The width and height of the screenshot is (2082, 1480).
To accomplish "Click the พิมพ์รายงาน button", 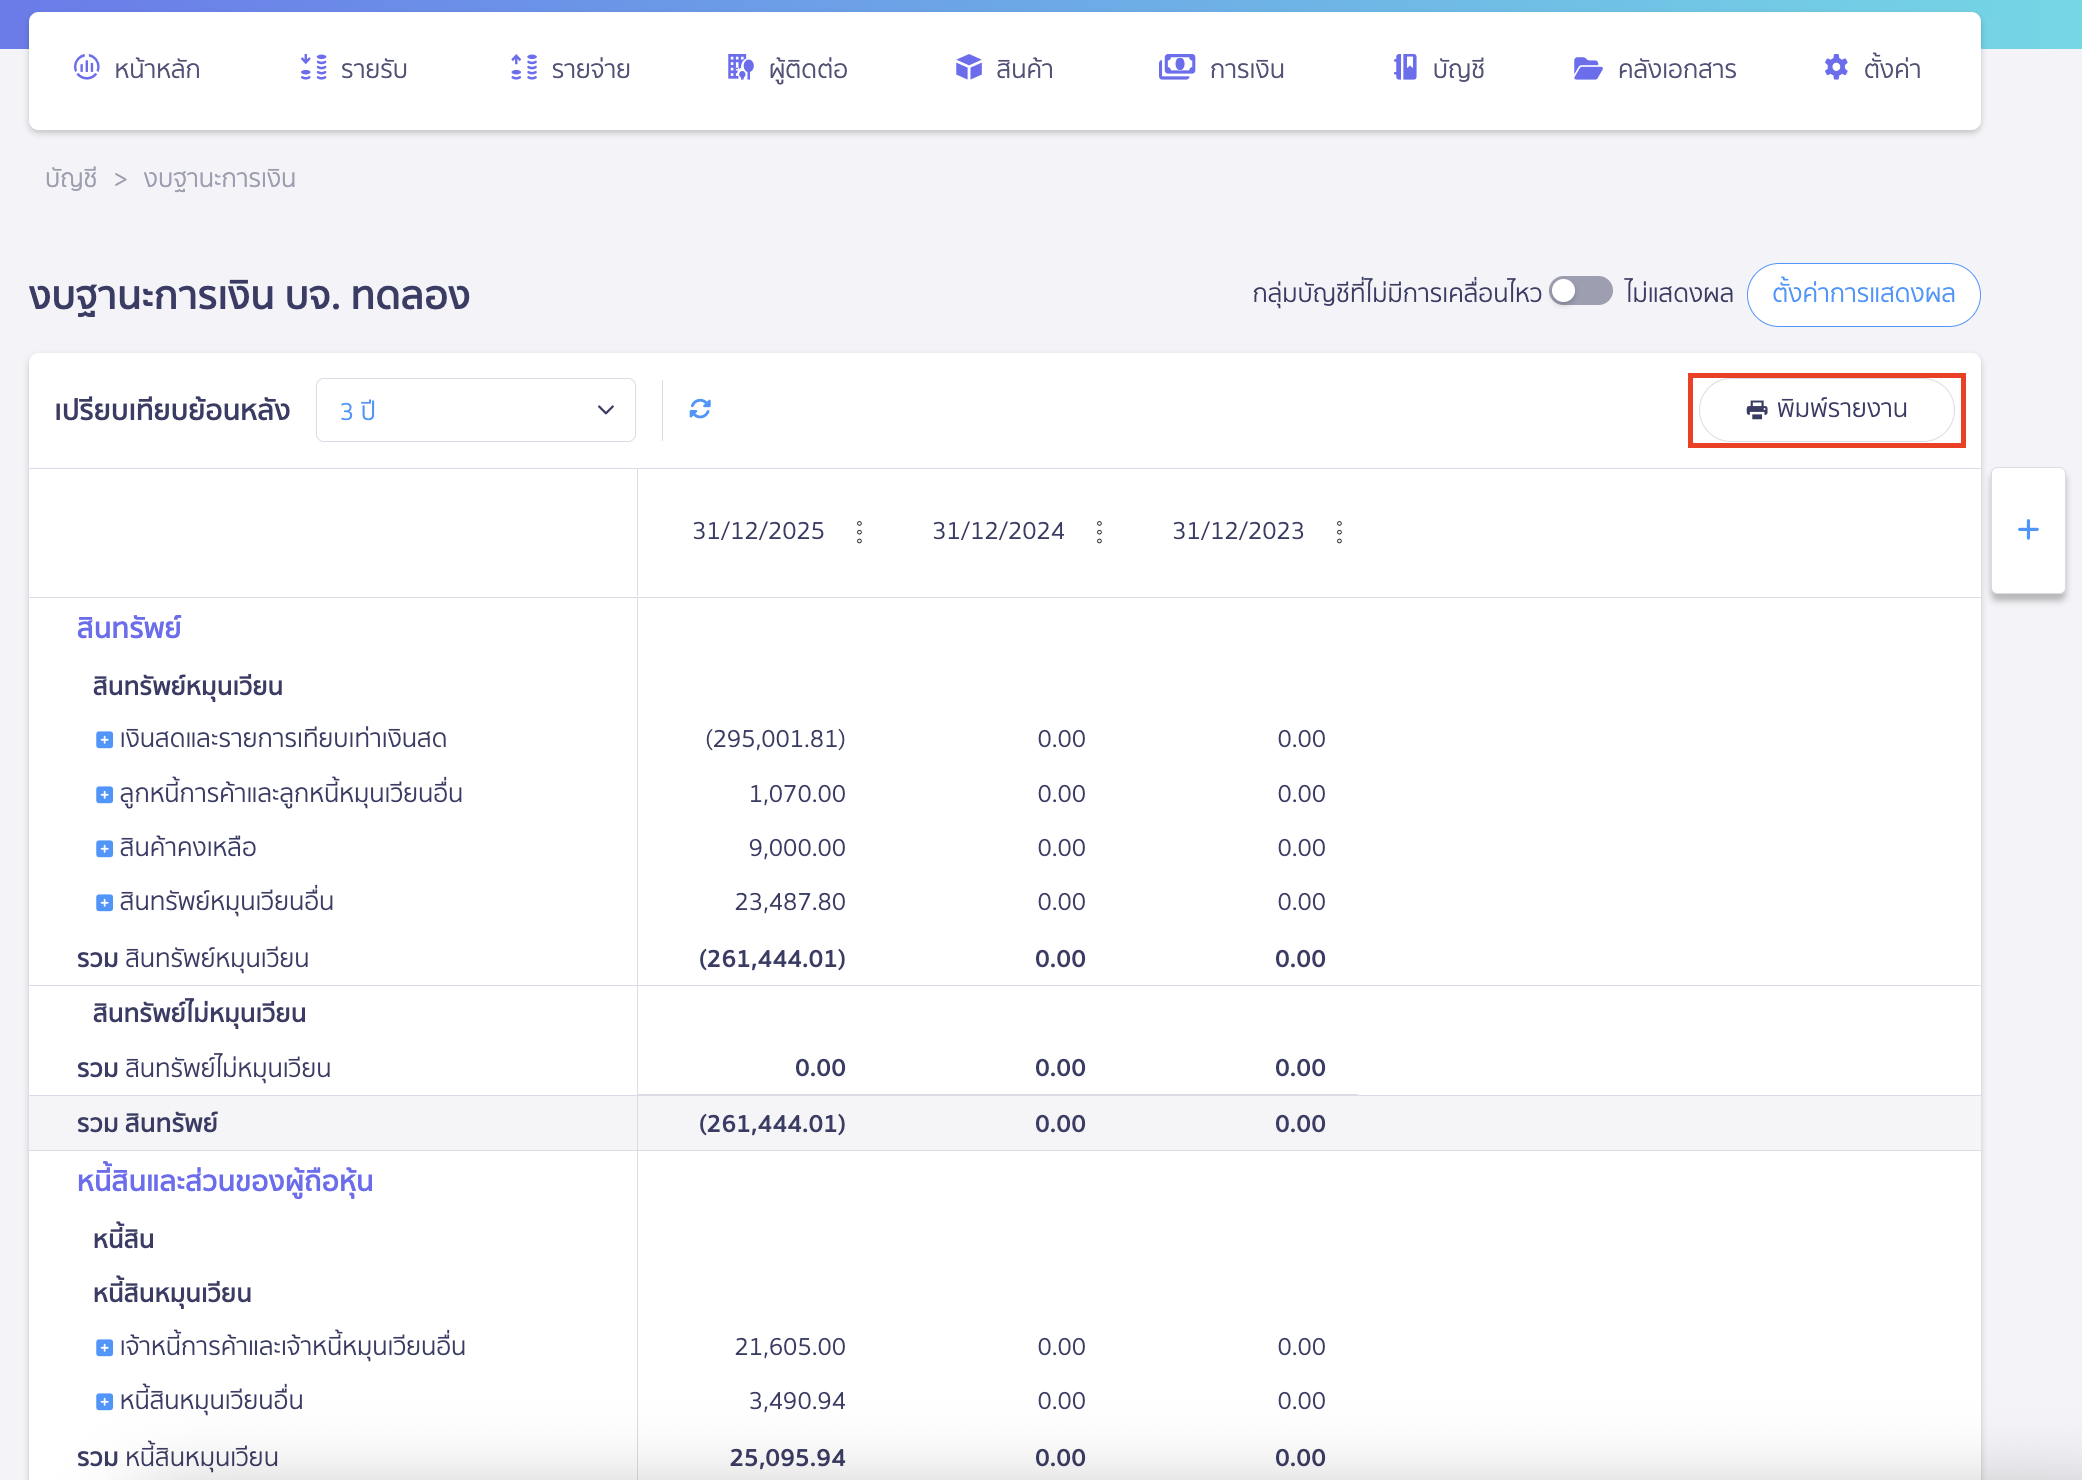I will point(1826,409).
